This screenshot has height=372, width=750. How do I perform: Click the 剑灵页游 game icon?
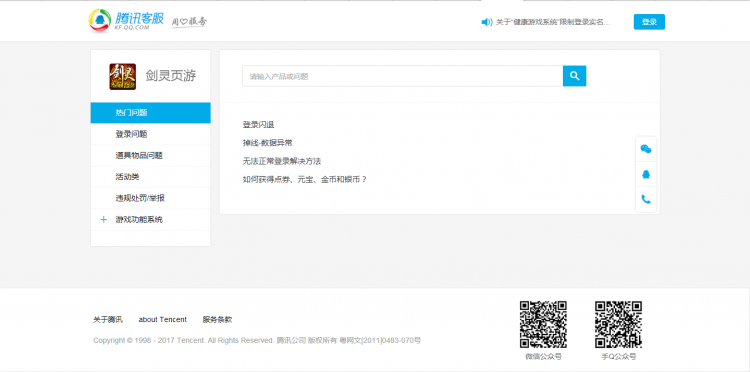[122, 77]
